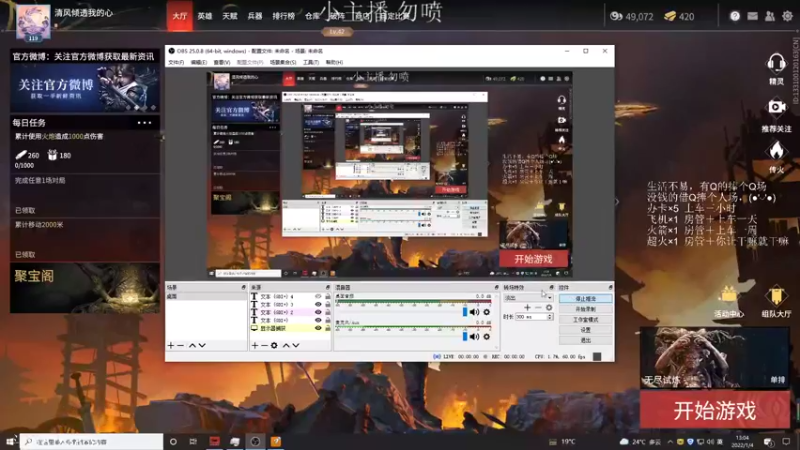
Task: Click 工作室模式 button in OBS
Action: pyautogui.click(x=585, y=319)
